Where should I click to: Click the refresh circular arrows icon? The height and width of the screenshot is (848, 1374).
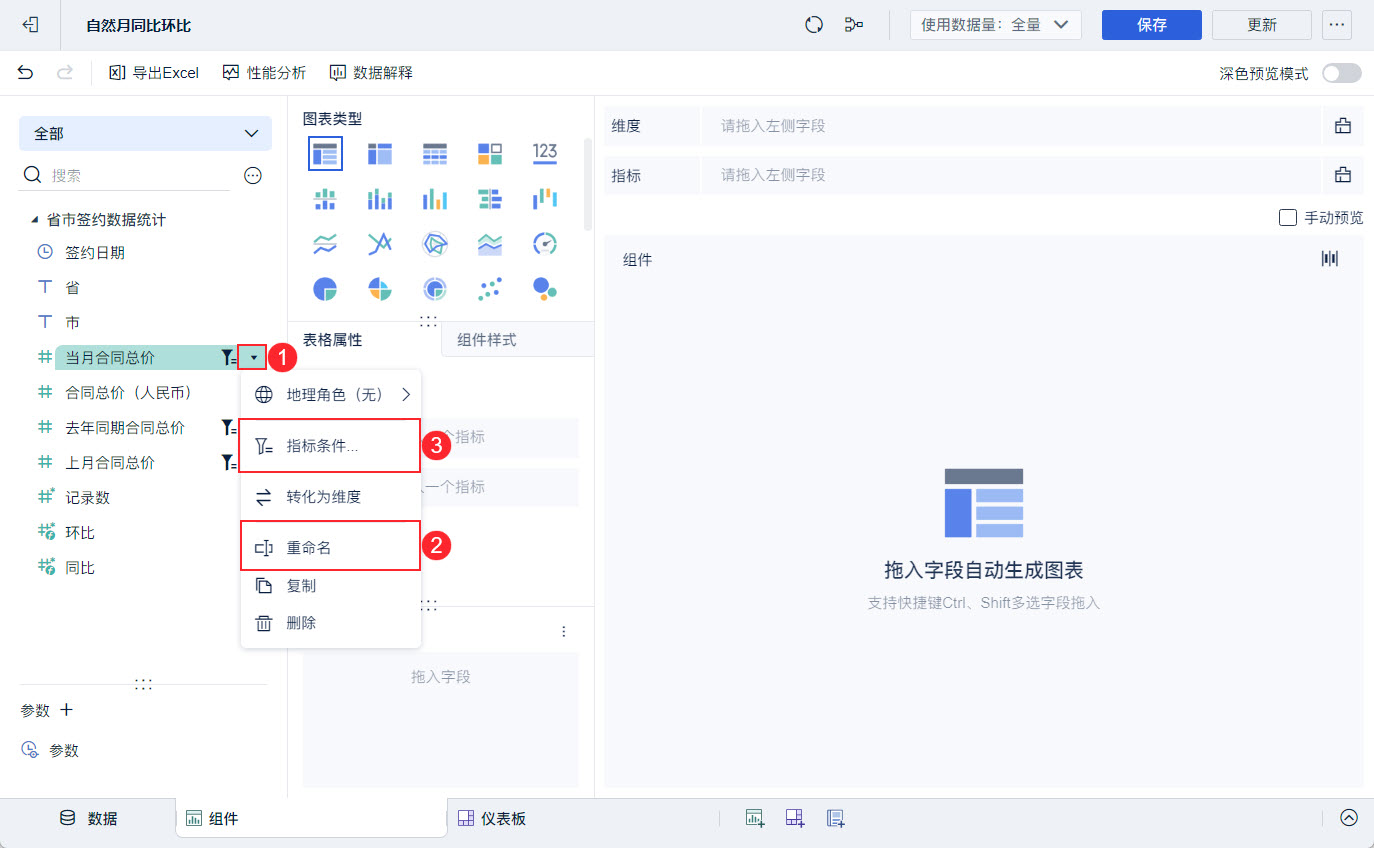(814, 25)
